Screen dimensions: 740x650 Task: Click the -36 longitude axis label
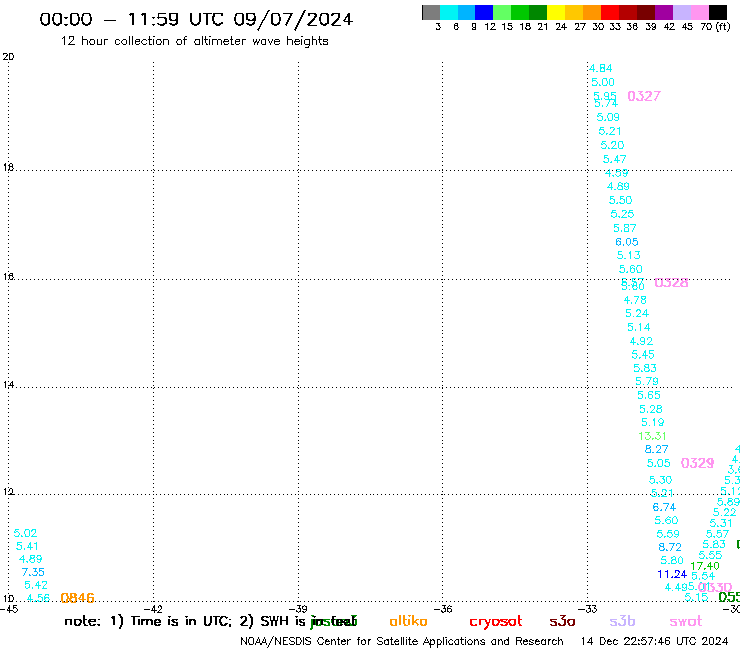(443, 609)
